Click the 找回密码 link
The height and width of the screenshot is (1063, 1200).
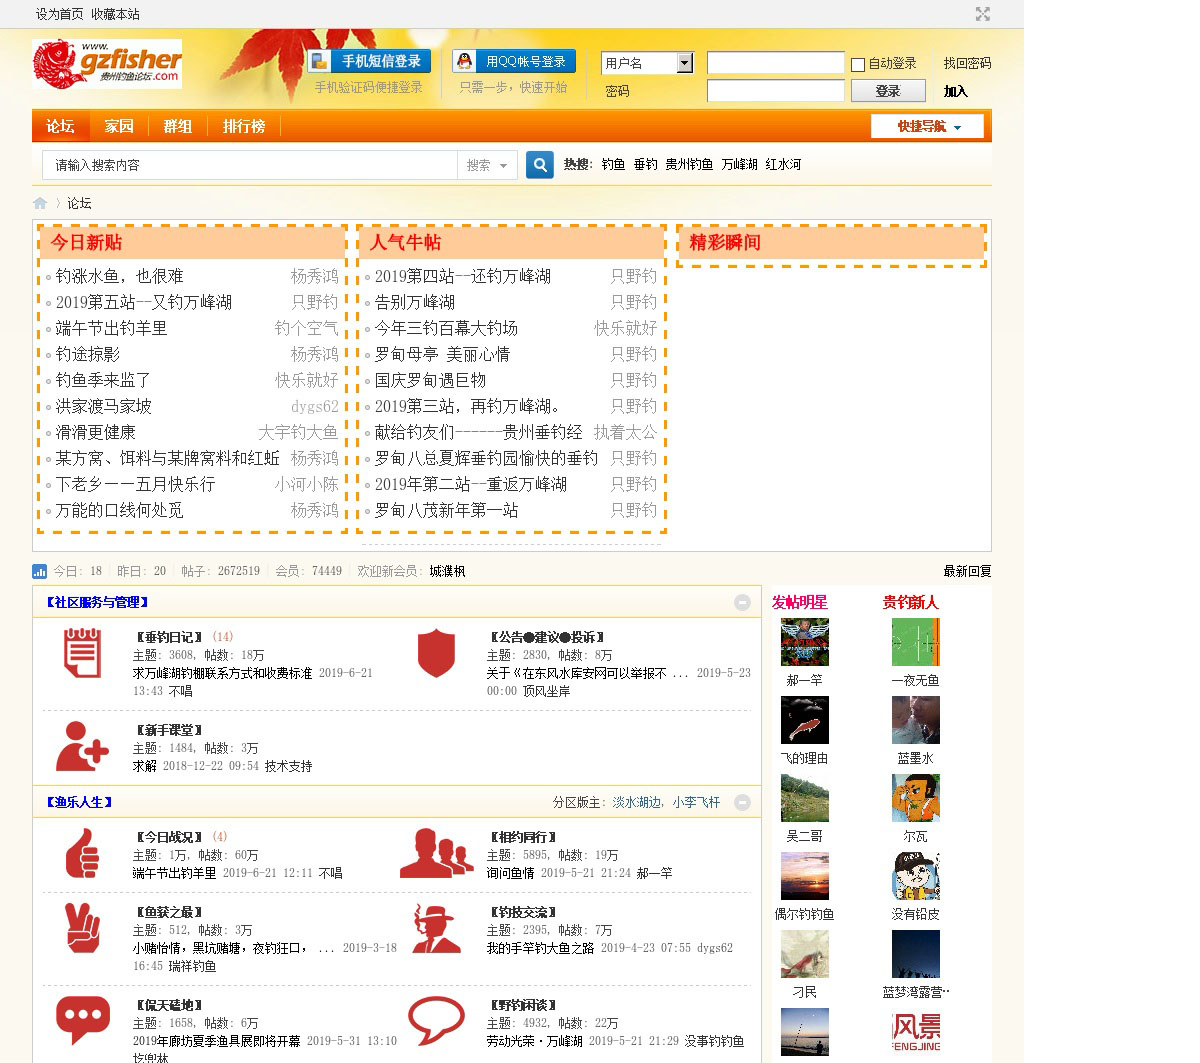967,63
